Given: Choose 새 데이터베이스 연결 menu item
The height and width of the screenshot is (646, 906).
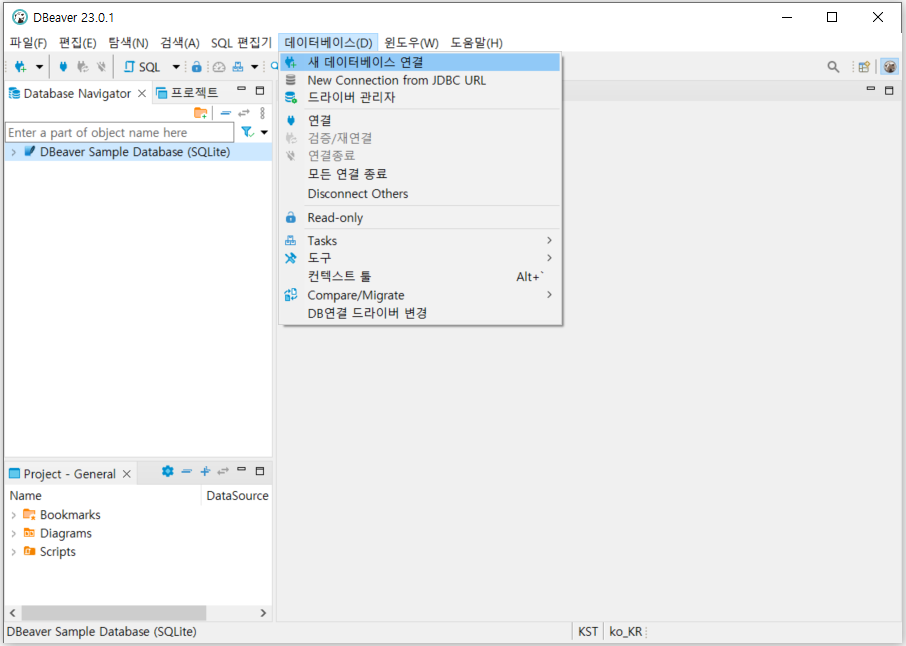Looking at the screenshot, I should tap(420, 62).
